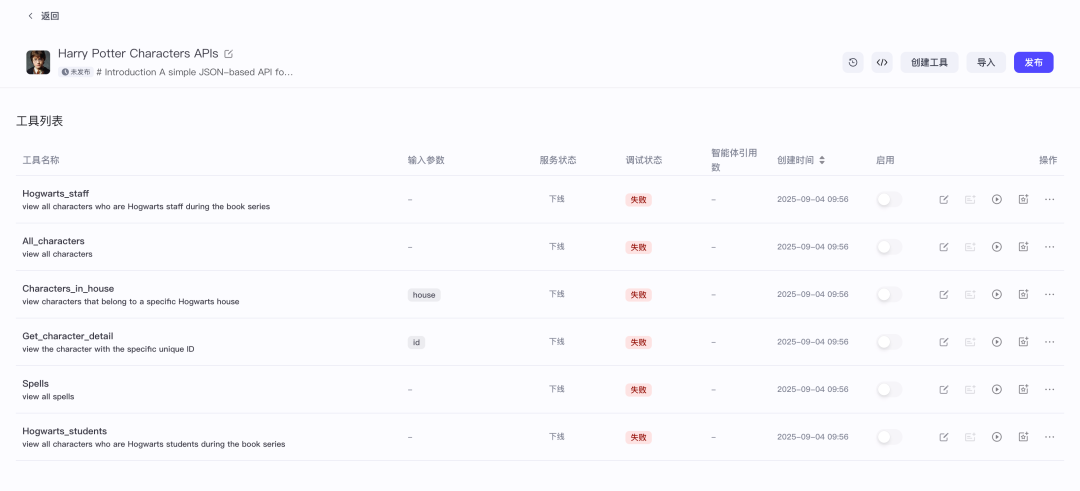Click the 输入参数 column header
This screenshot has height=491, width=1080.
(426, 160)
